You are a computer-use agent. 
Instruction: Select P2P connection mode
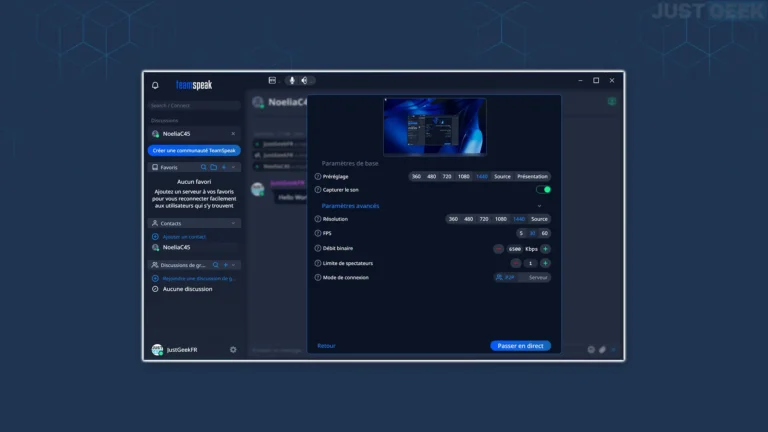(x=505, y=277)
